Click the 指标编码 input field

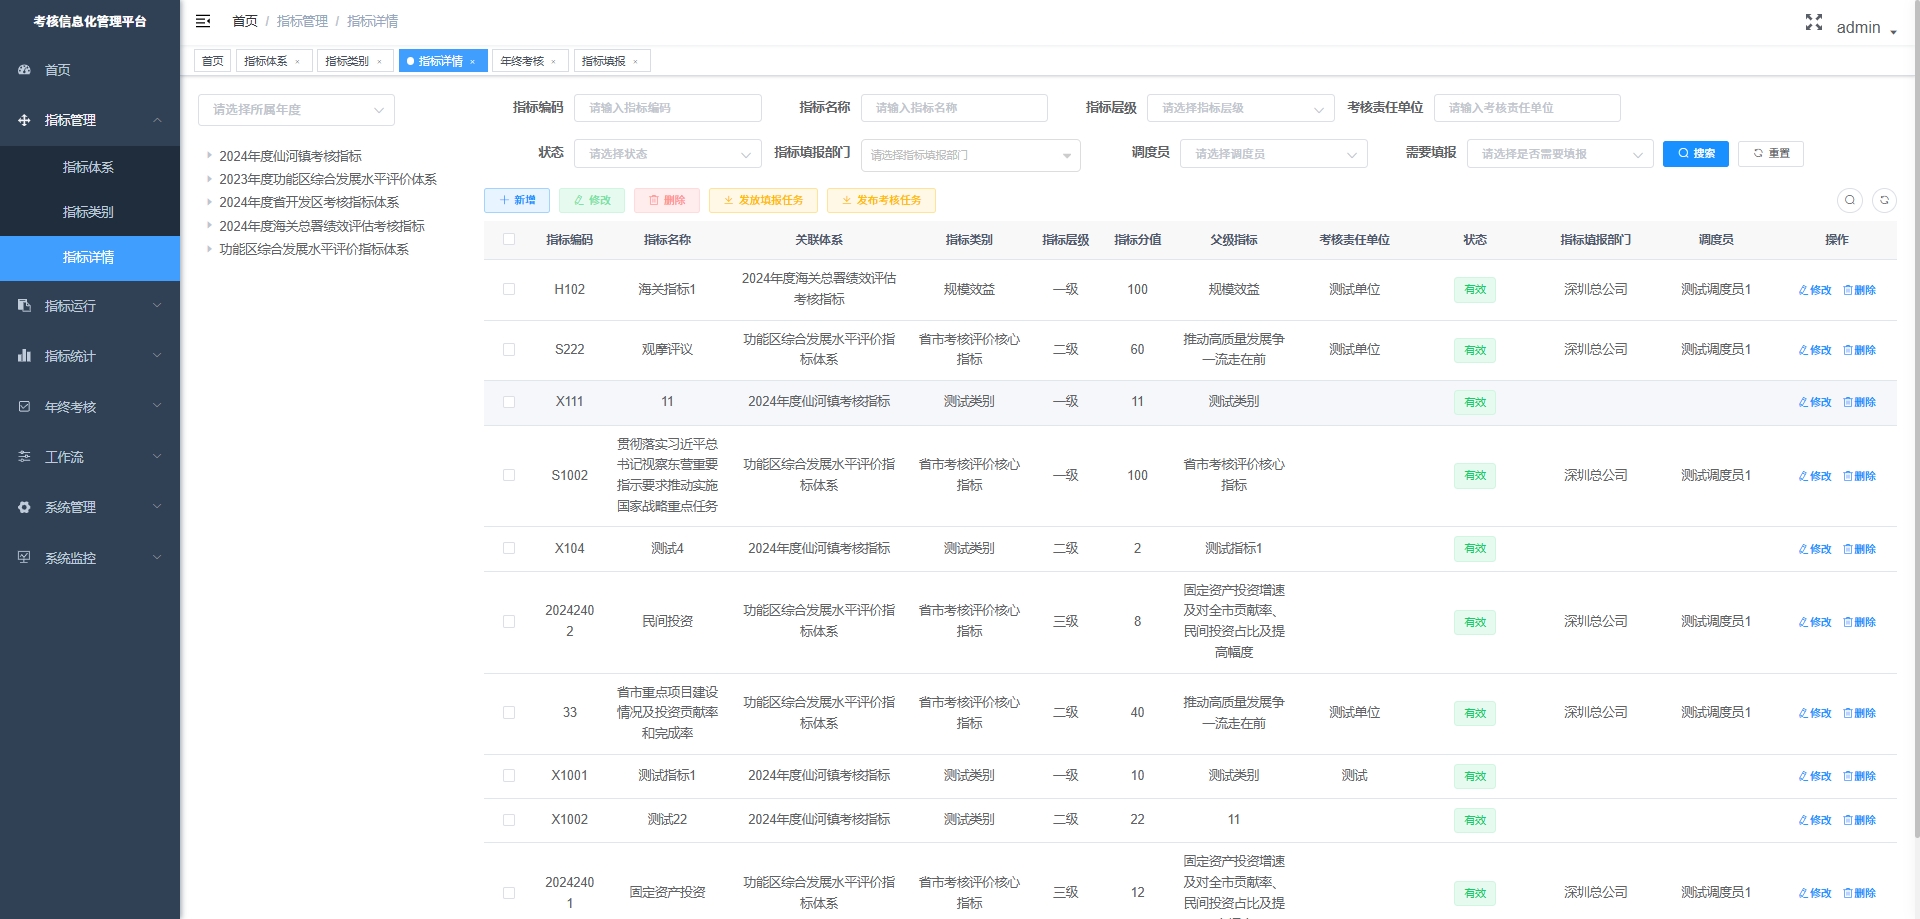coord(667,108)
